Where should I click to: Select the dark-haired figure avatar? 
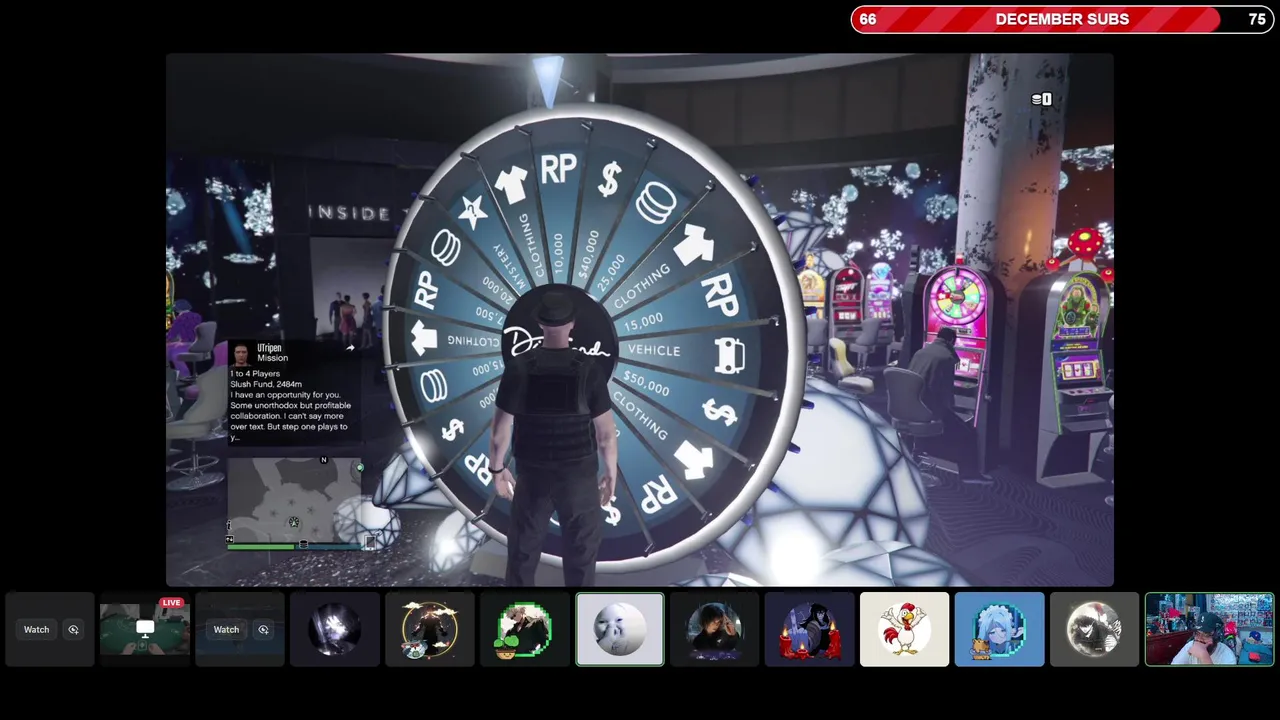coord(715,629)
